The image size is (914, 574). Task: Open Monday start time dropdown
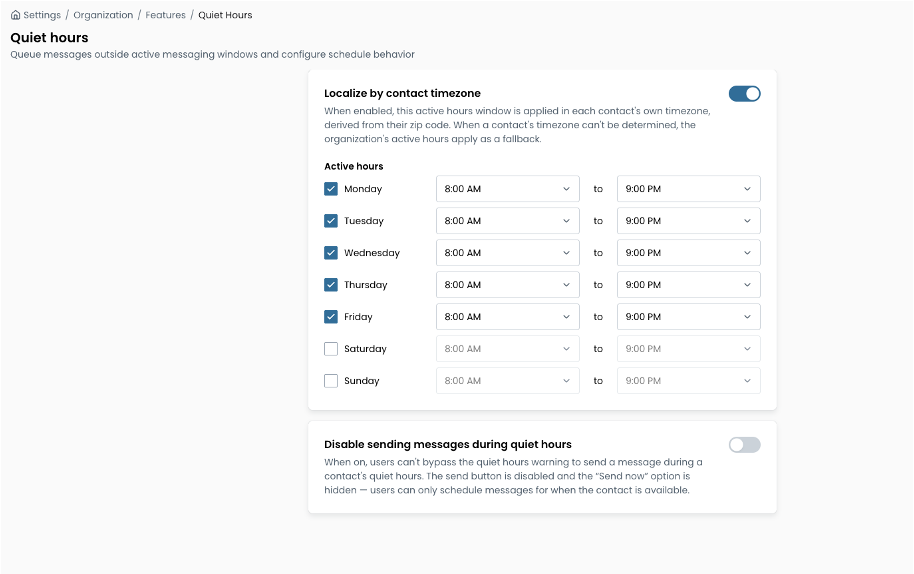tap(508, 189)
